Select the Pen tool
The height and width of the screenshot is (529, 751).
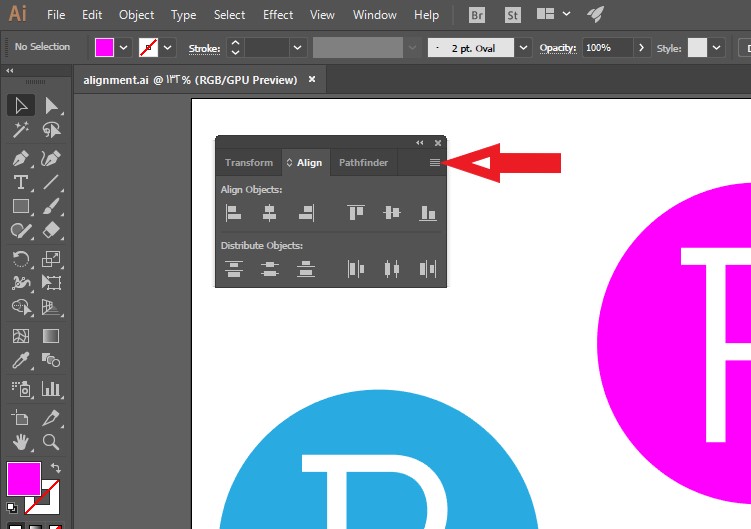[x=21, y=158]
